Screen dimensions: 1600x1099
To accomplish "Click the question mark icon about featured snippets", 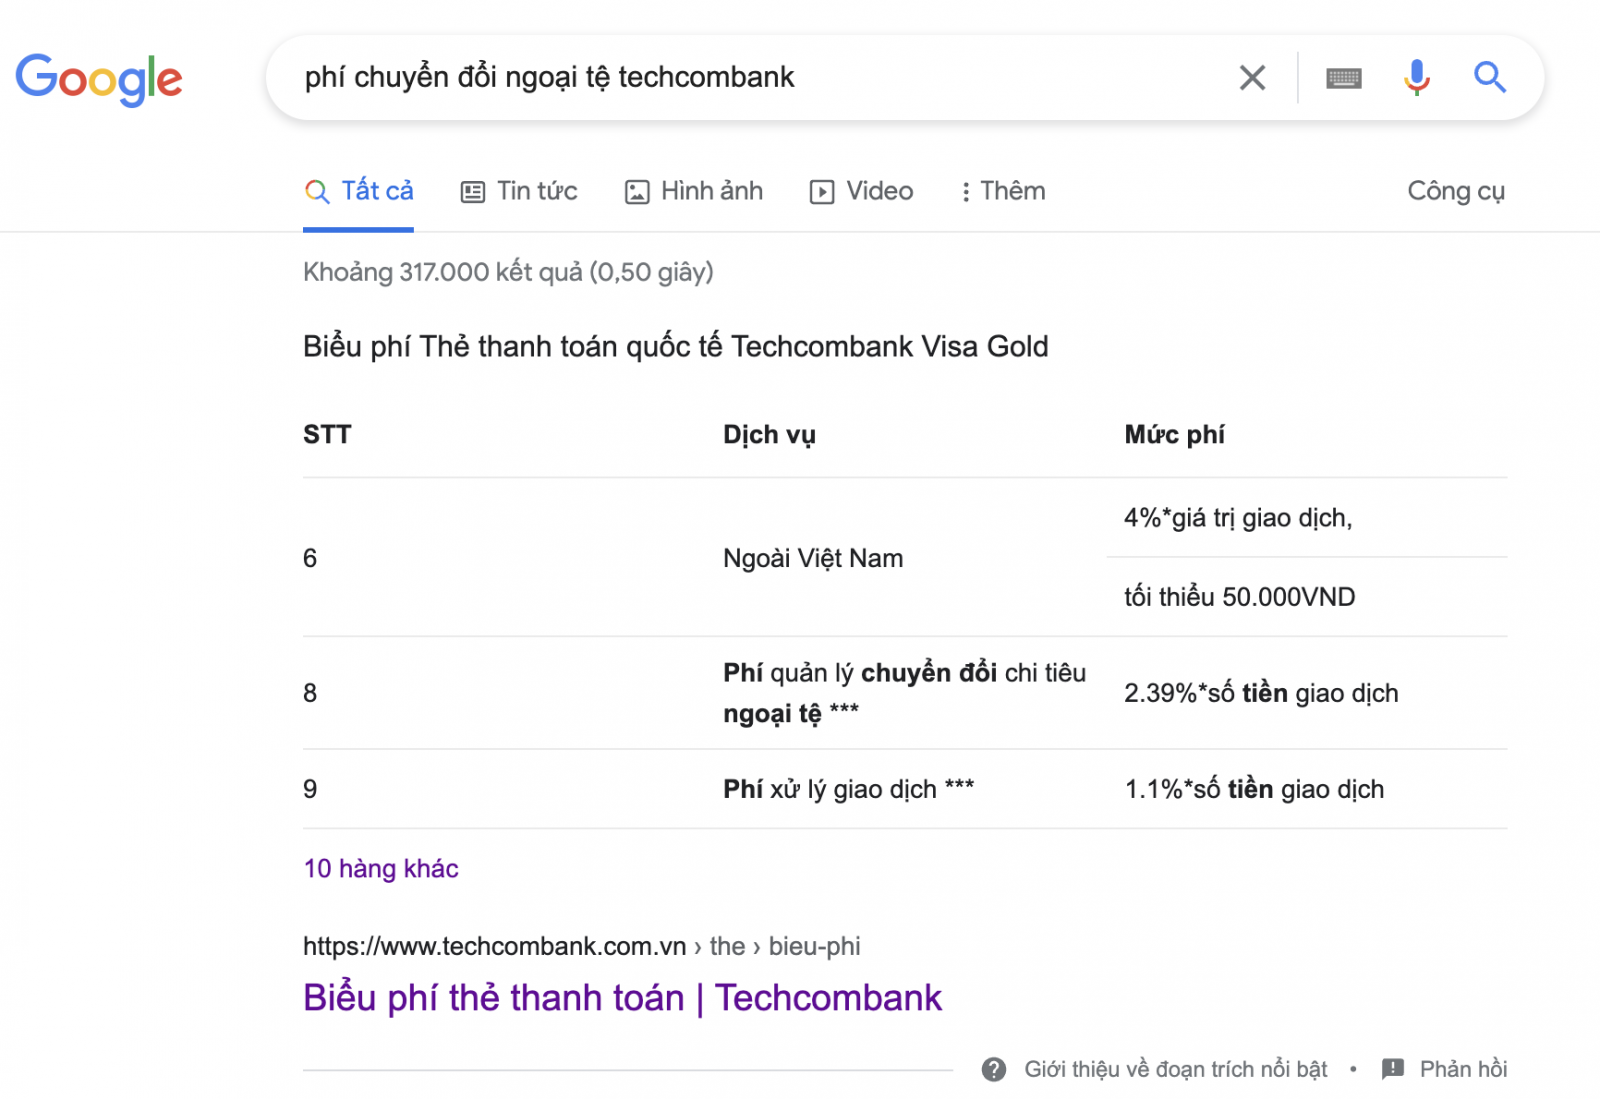I will pyautogui.click(x=994, y=1069).
